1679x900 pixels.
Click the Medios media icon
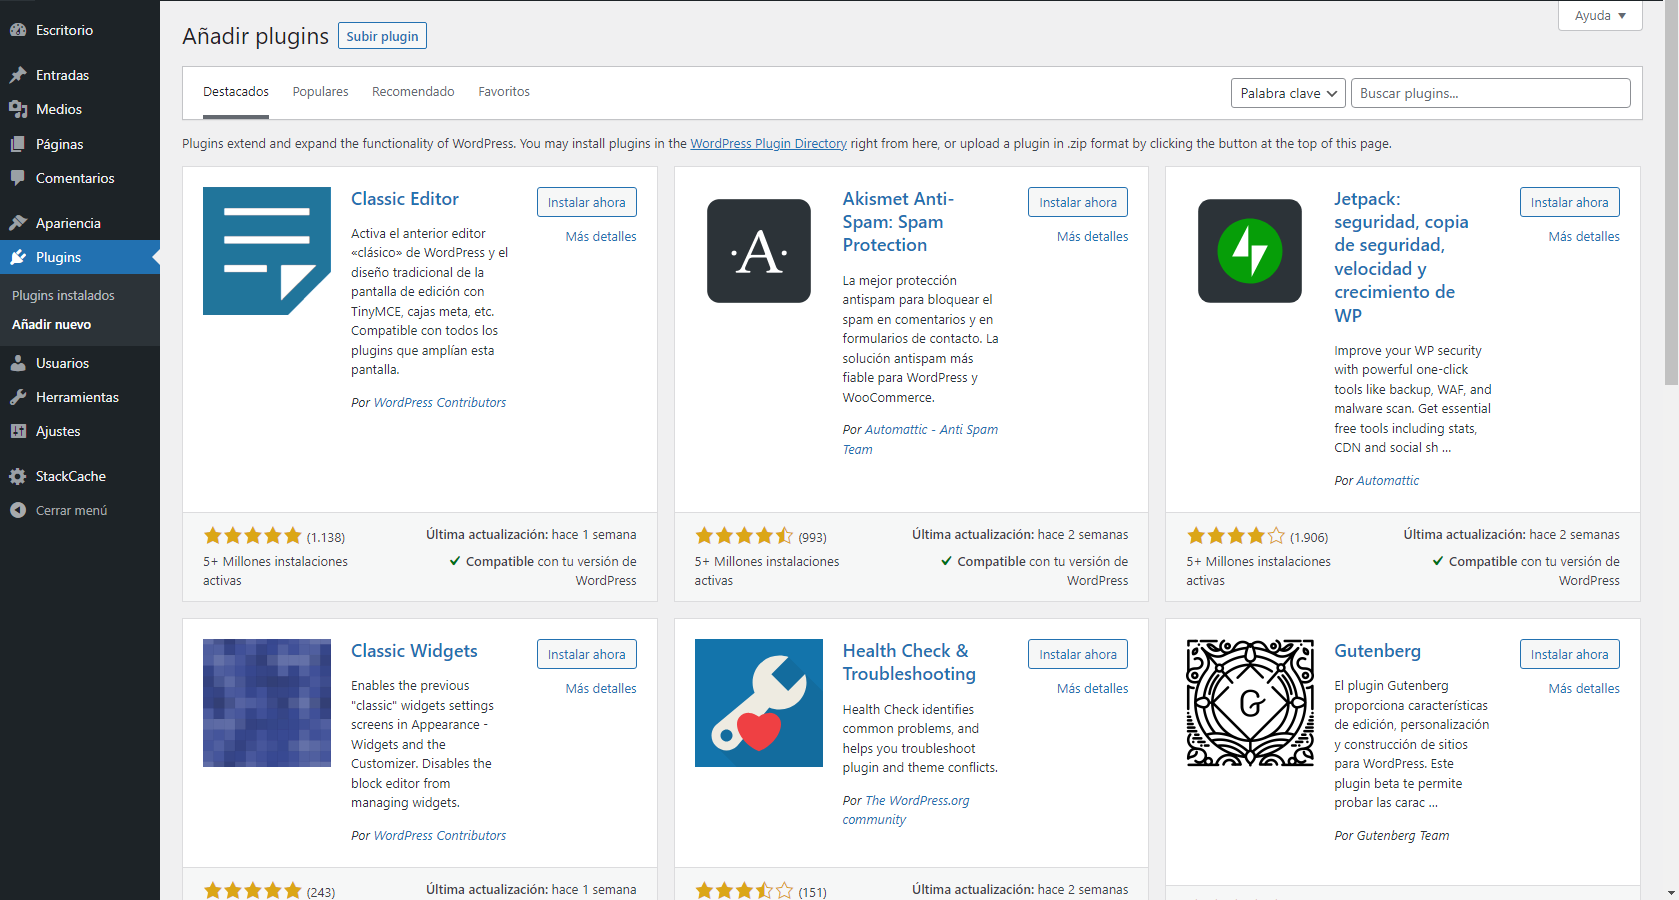pos(18,109)
